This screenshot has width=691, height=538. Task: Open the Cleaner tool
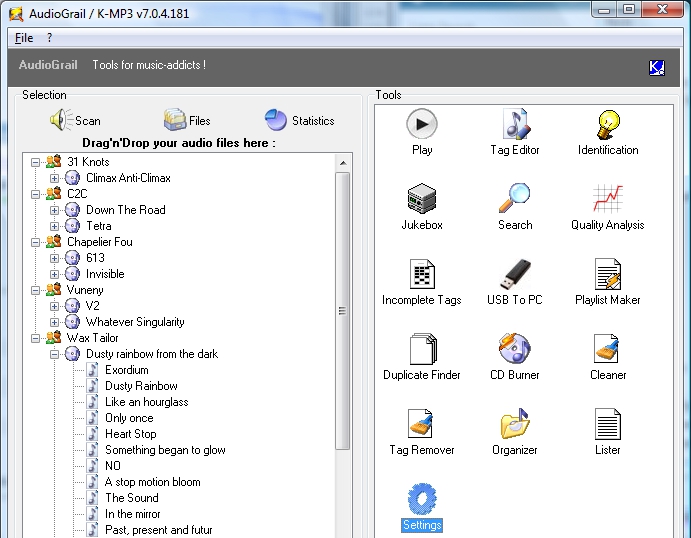click(608, 357)
